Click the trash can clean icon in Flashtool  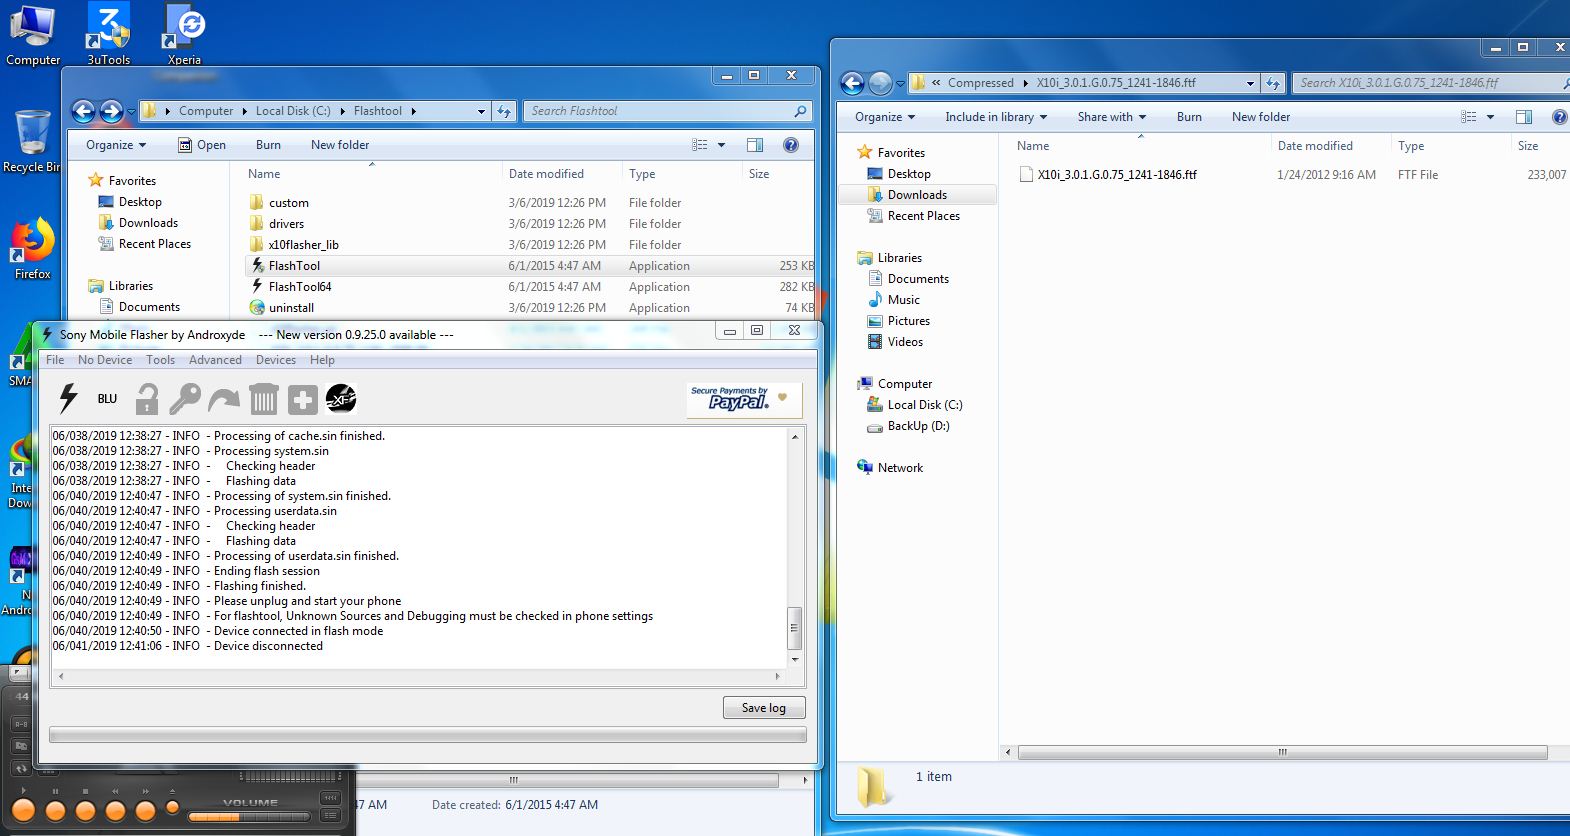263,399
